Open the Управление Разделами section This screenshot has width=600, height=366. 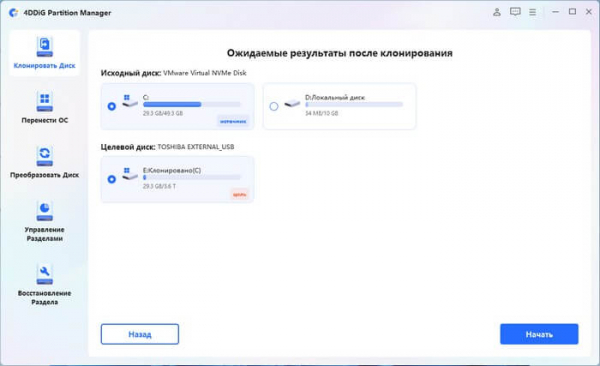(x=44, y=221)
